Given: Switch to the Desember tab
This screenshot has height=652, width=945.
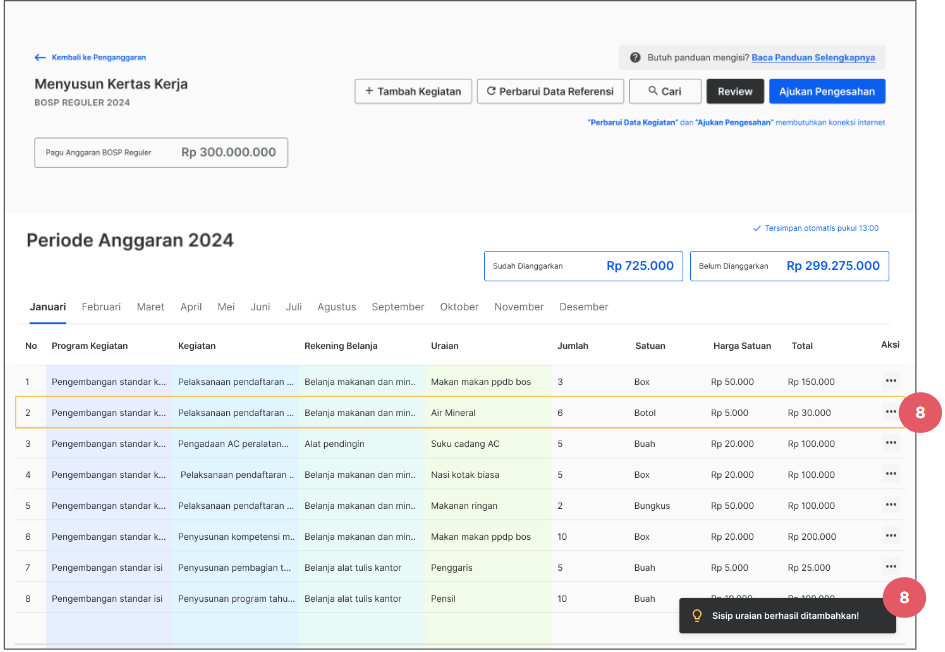Looking at the screenshot, I should pos(583,307).
